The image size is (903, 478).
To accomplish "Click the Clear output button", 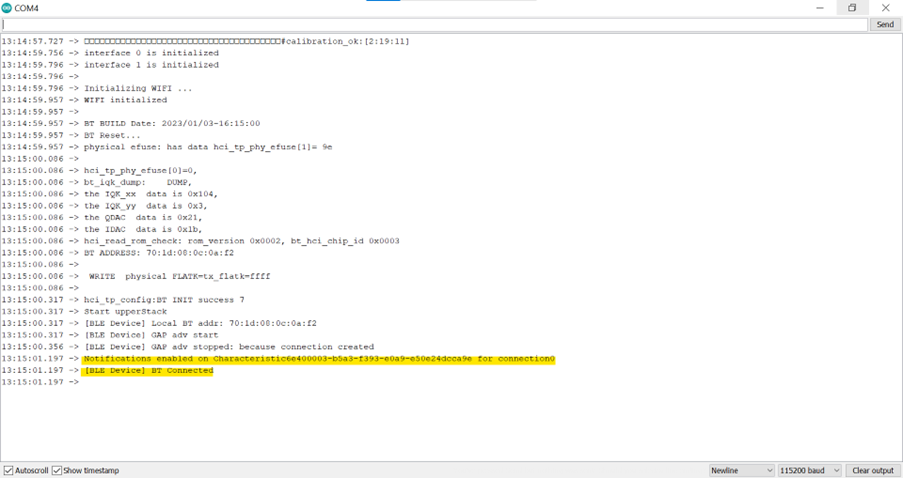I will (872, 470).
